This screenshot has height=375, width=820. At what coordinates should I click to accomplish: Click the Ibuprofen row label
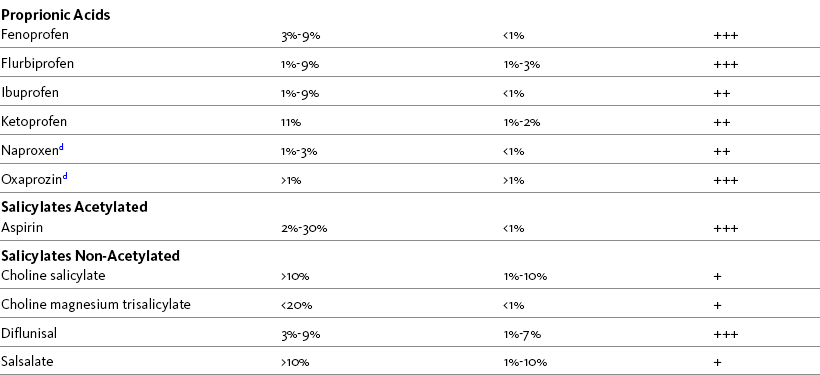[x=30, y=93]
